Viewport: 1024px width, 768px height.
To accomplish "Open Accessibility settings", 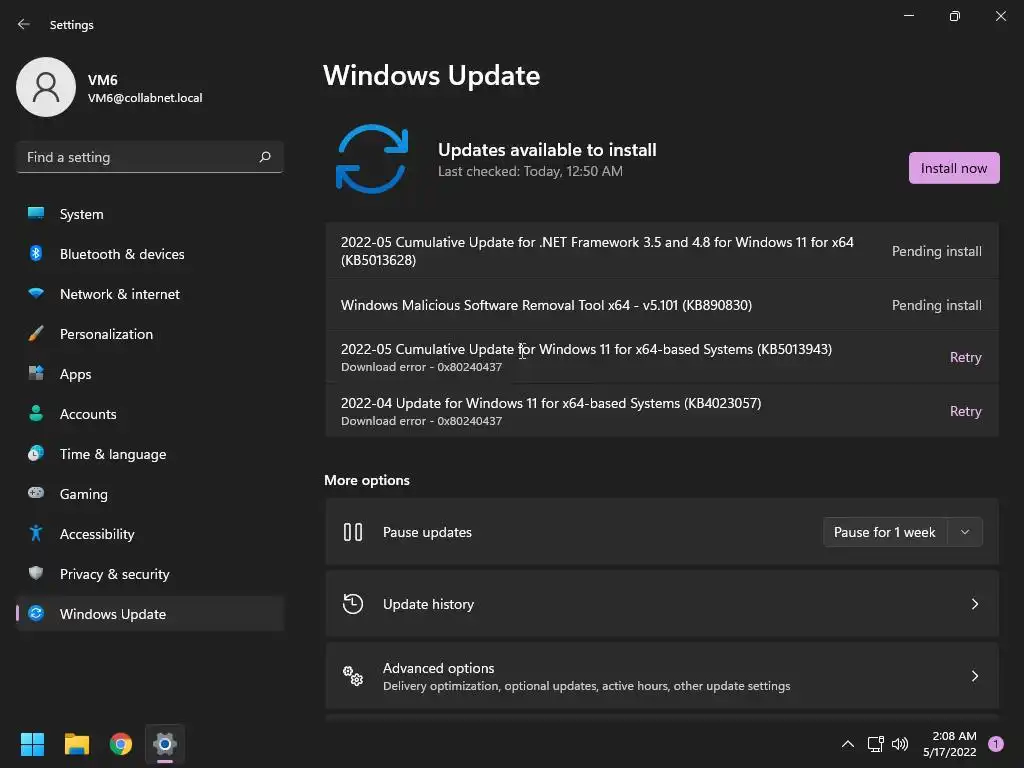I will [150, 534].
